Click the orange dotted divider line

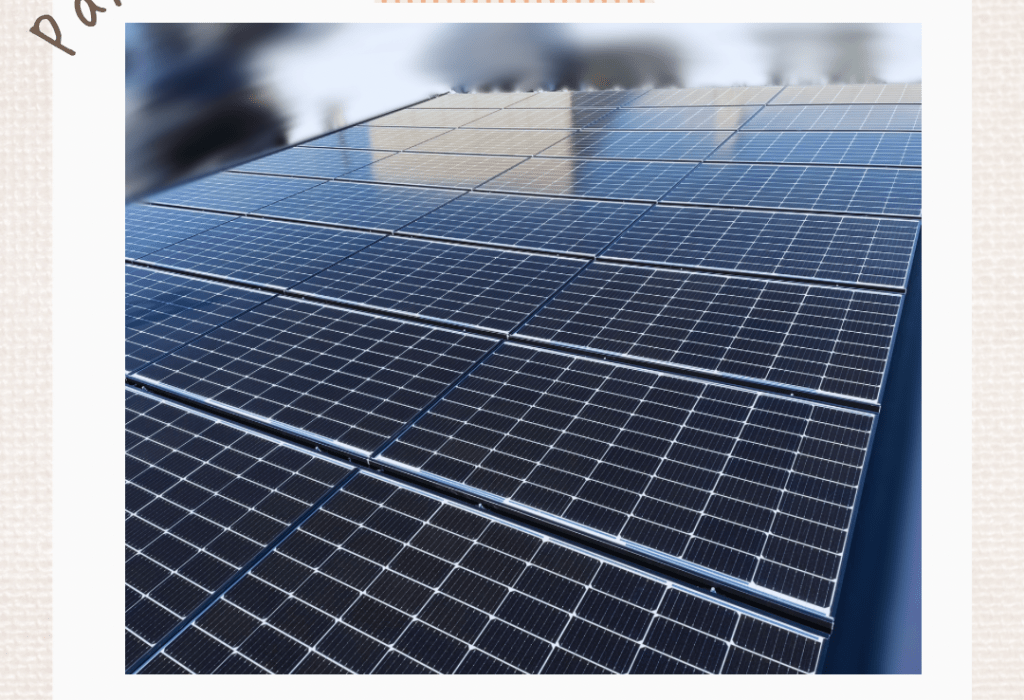(514, 1)
